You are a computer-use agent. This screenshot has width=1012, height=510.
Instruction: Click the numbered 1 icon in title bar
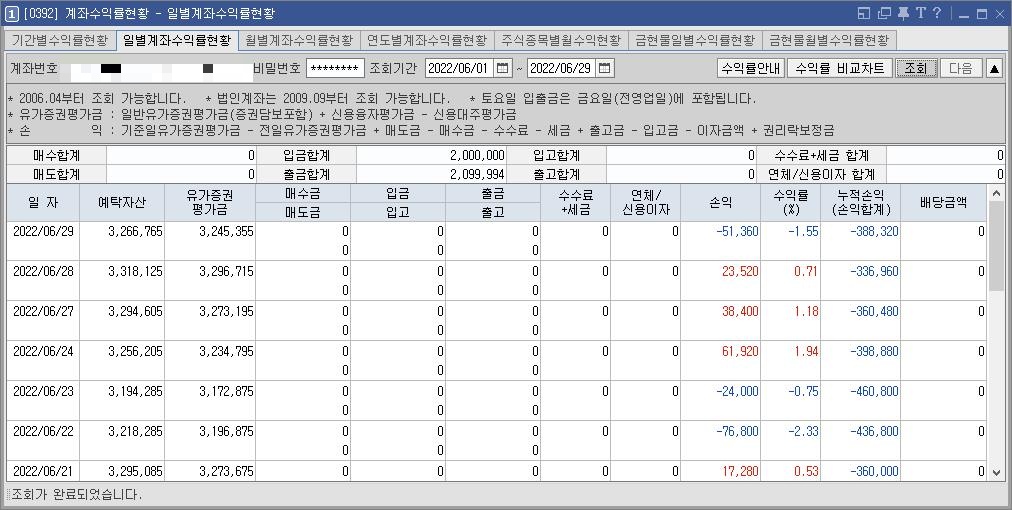(12, 14)
